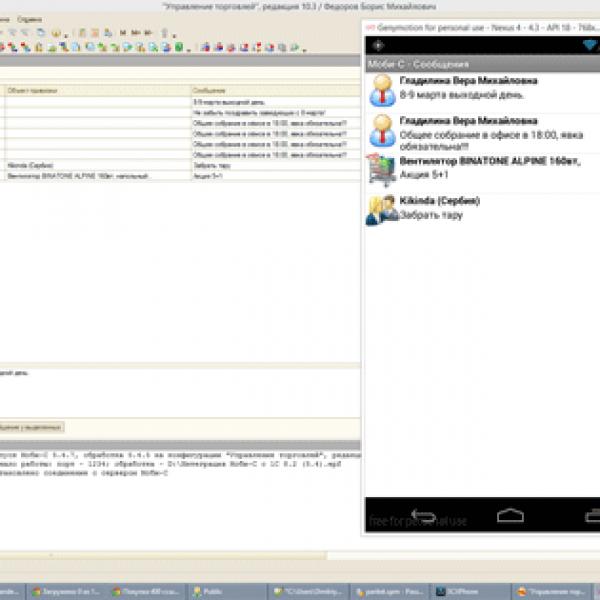Click the 'Сообщение' column header
This screenshot has width=600, height=600.
coord(210,90)
